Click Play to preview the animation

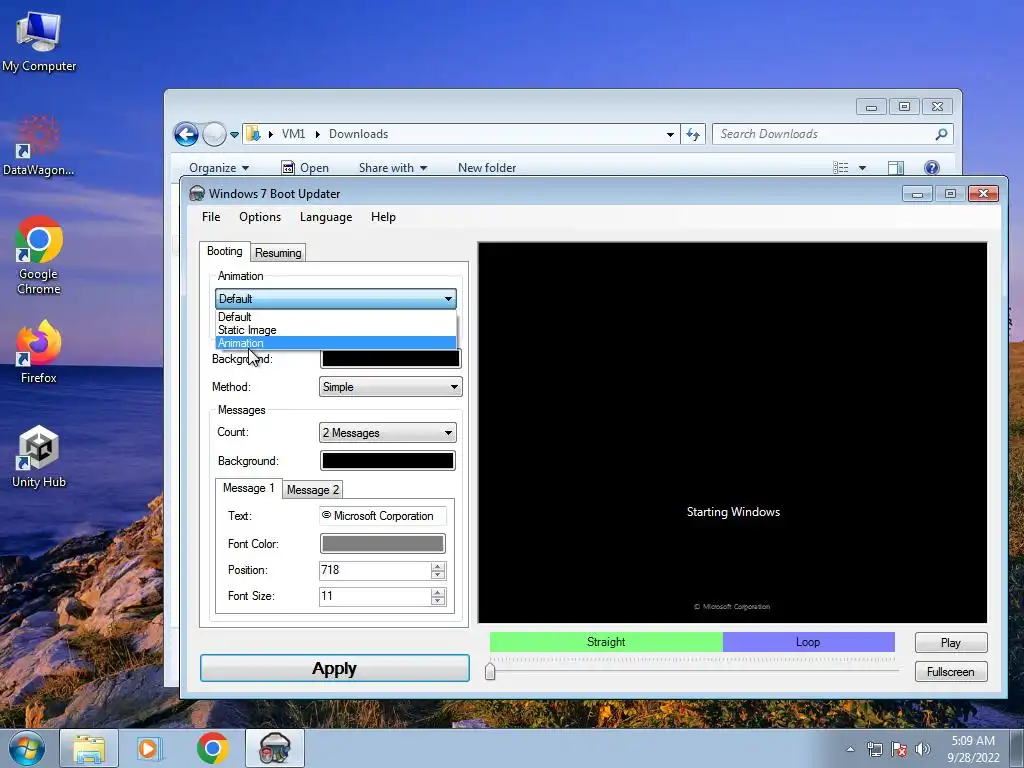(951, 643)
